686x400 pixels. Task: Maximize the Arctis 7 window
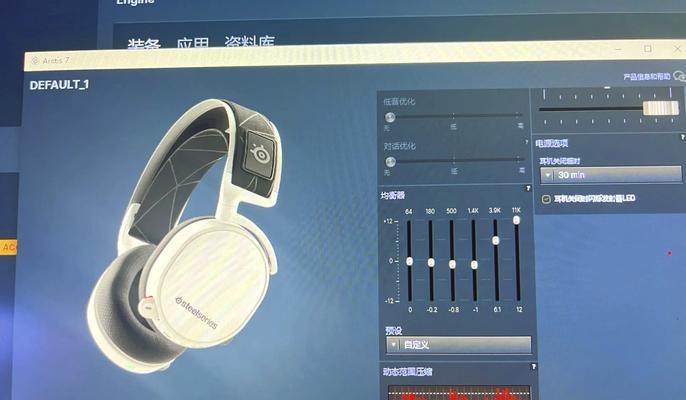click(x=648, y=49)
